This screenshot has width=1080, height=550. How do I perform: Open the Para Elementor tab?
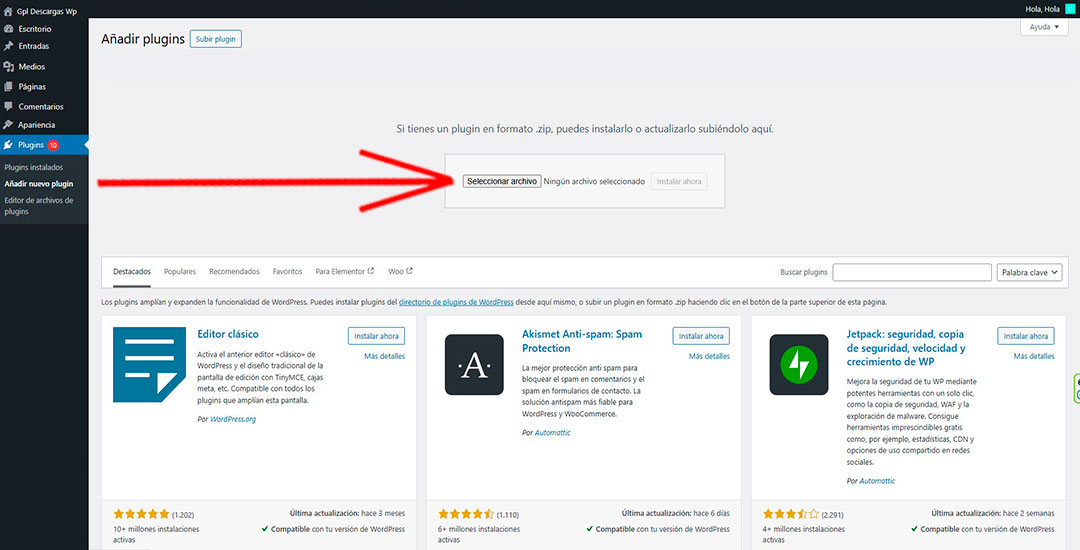[x=344, y=272]
